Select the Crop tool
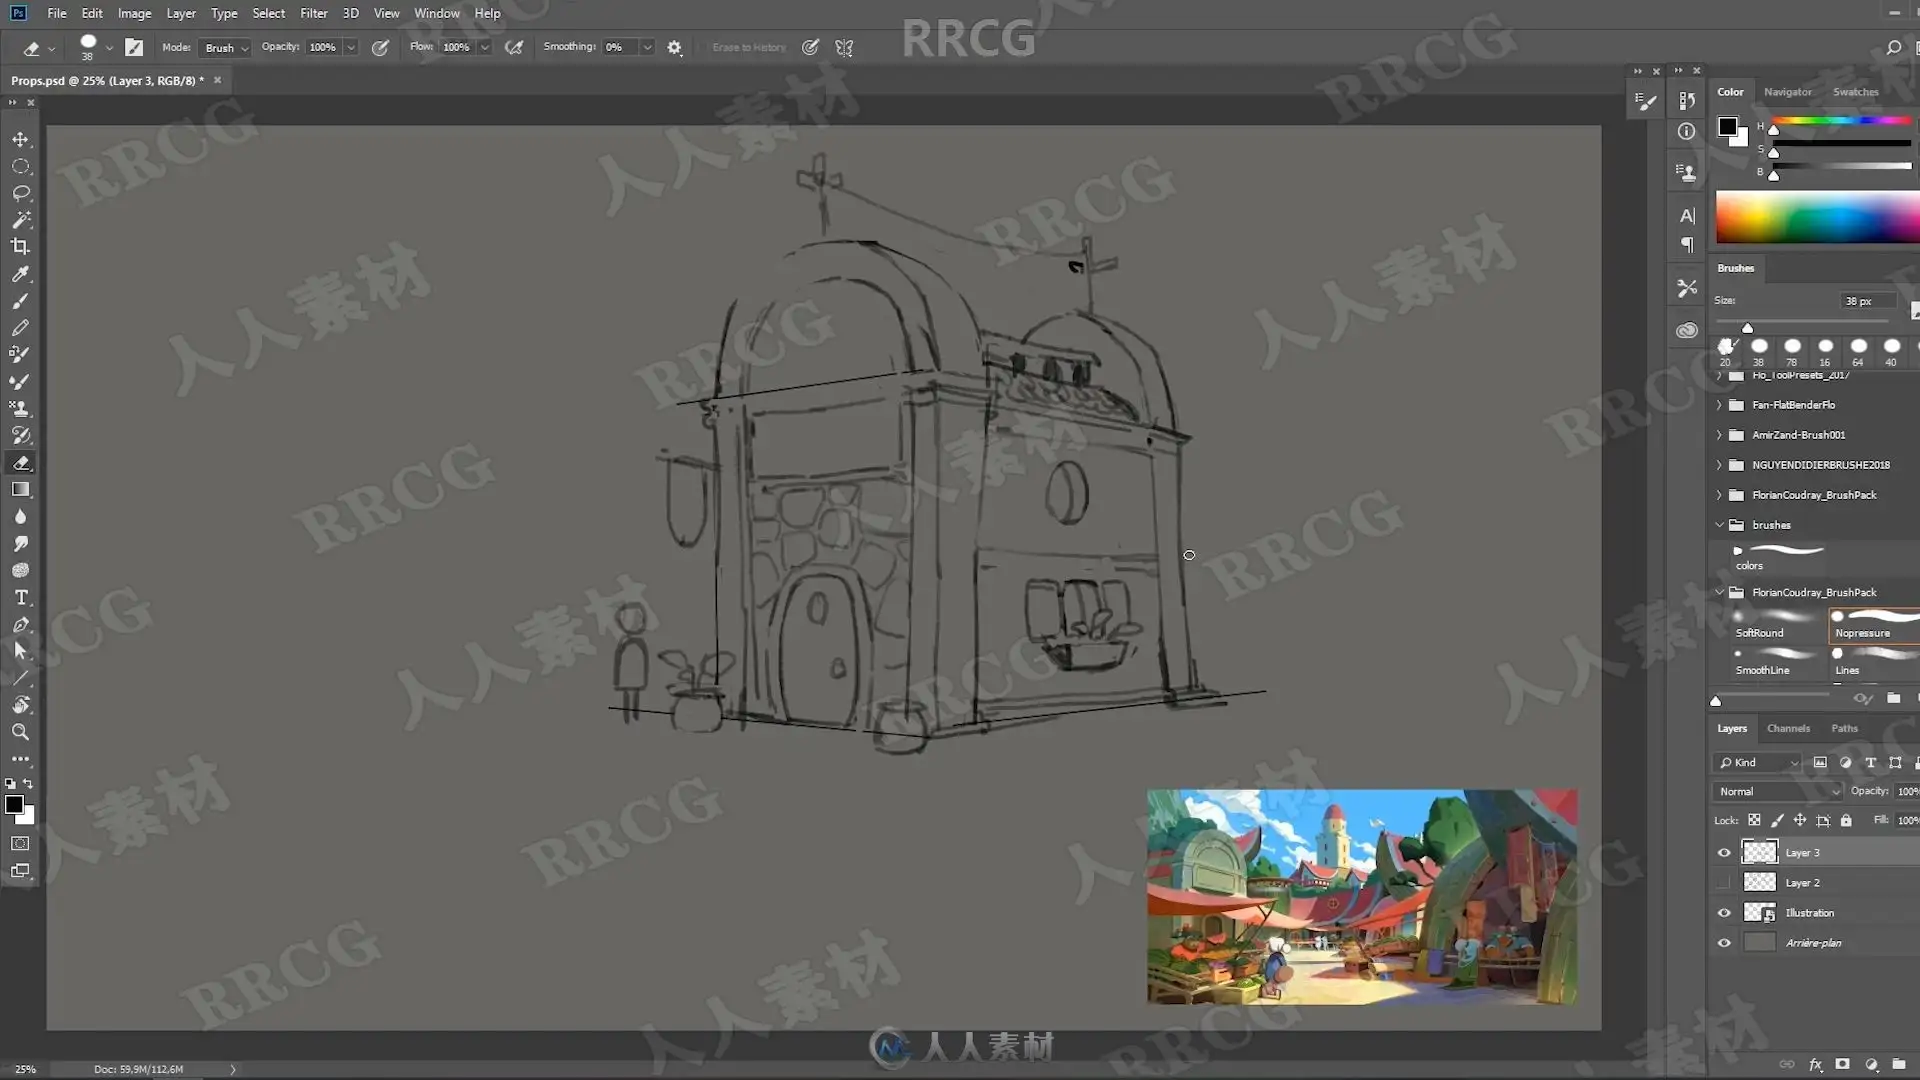The image size is (1920, 1080). (x=20, y=246)
